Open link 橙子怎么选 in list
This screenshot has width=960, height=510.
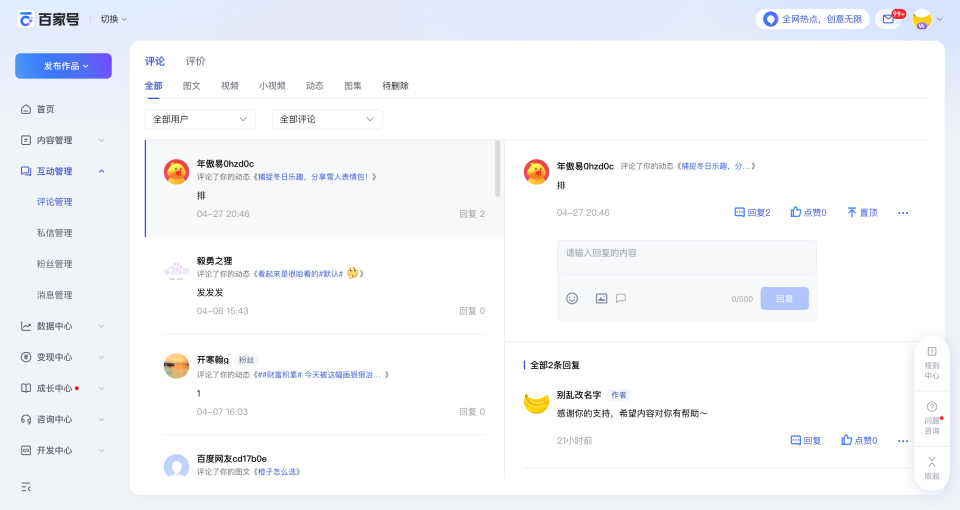[x=277, y=472]
